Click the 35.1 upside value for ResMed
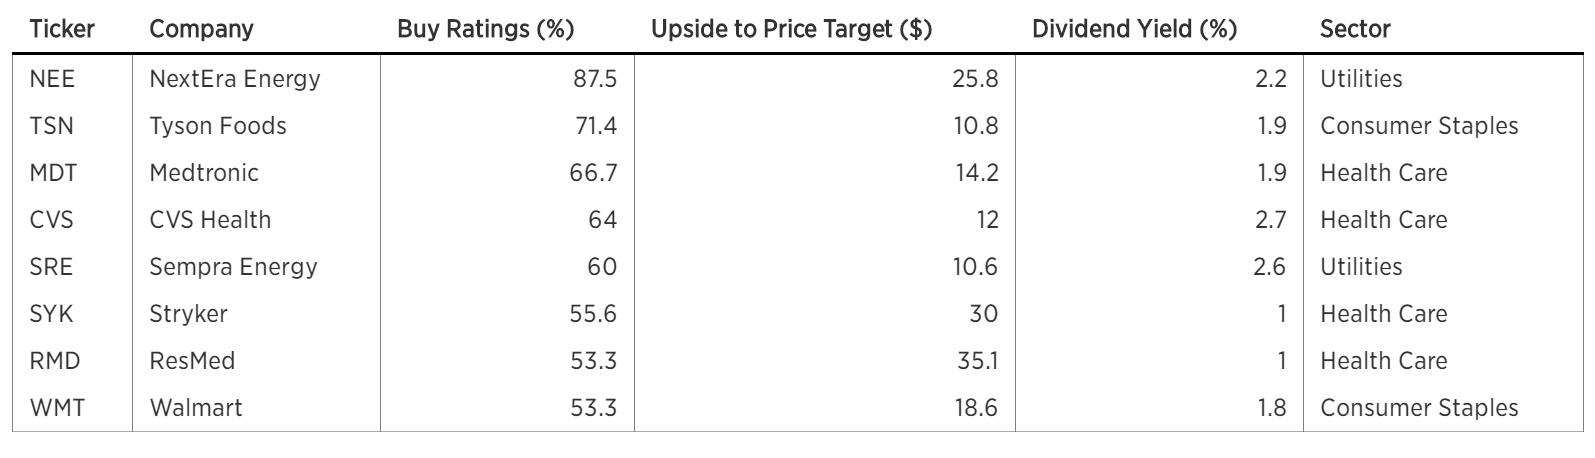This screenshot has height=458, width=1595. [977, 361]
